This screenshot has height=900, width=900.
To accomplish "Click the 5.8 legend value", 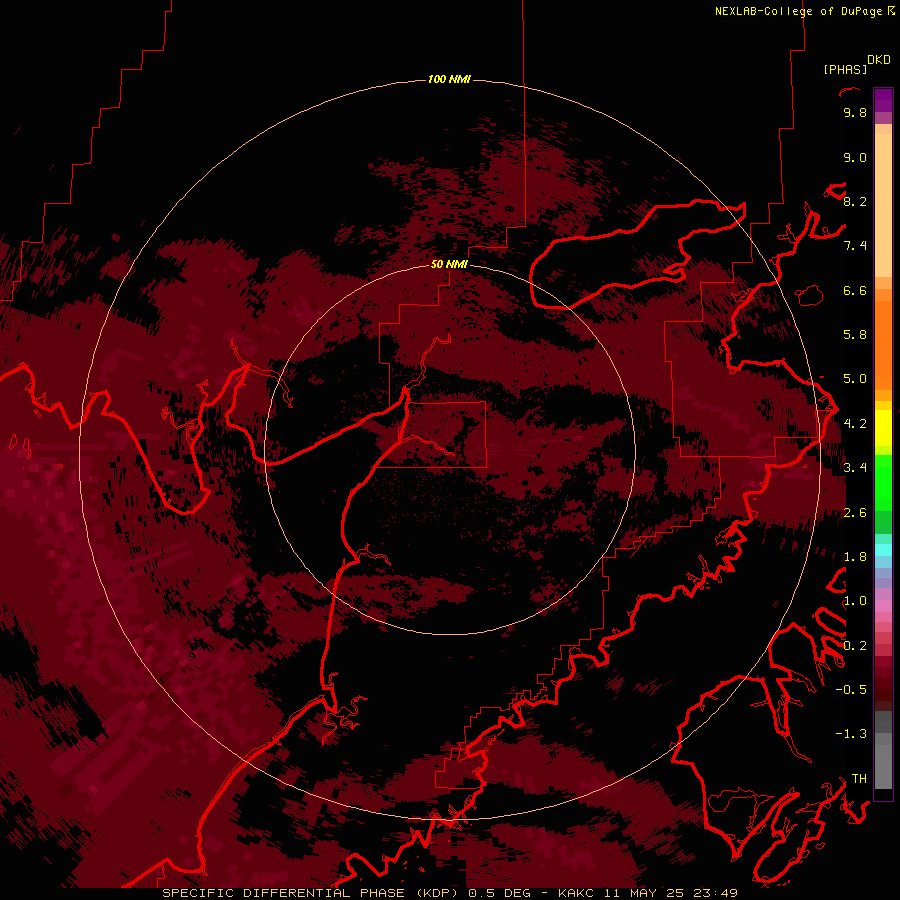I will tap(855, 335).
